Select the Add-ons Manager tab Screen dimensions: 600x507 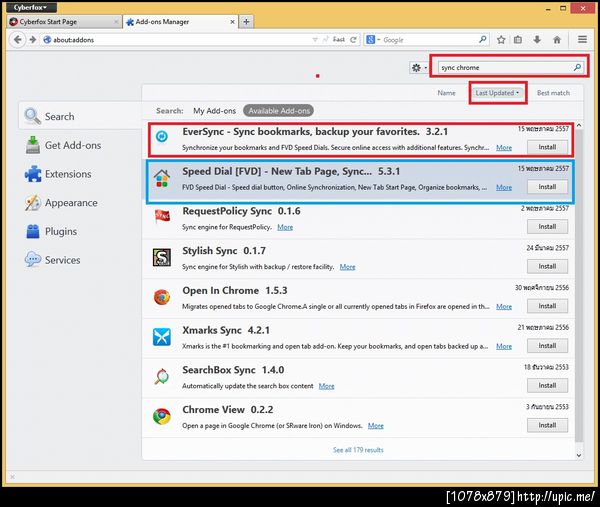click(x=180, y=22)
